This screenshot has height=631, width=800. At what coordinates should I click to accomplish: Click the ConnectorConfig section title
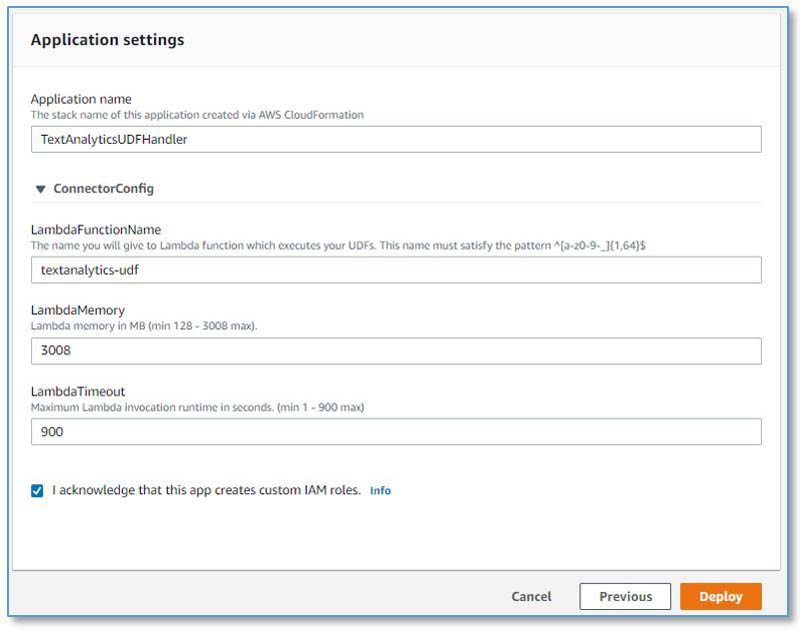(104, 189)
